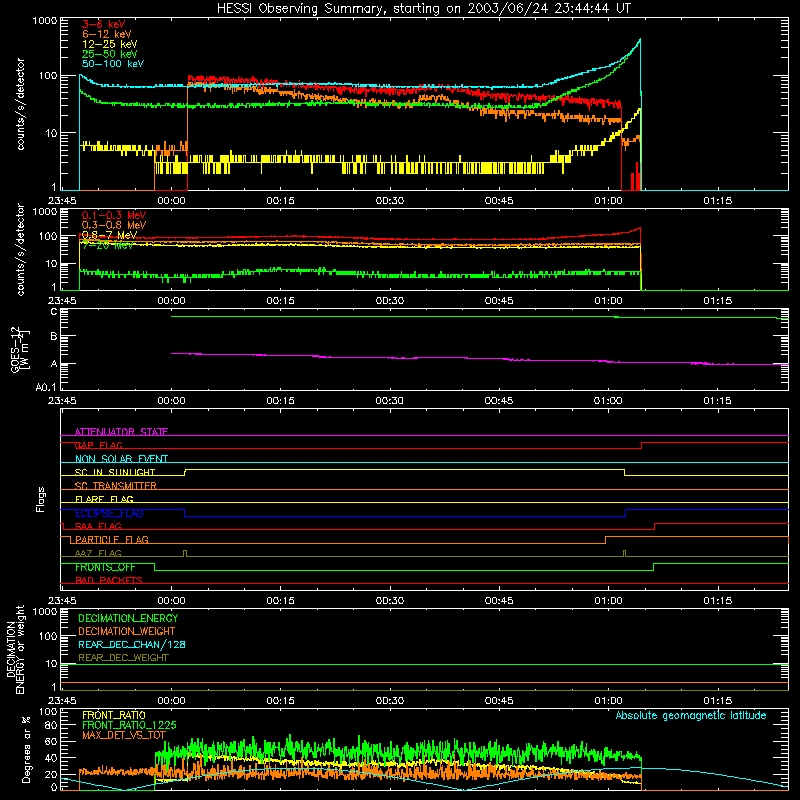Click the DECIMATION ENERGY or weight axis title
The height and width of the screenshot is (800, 800).
15,649
